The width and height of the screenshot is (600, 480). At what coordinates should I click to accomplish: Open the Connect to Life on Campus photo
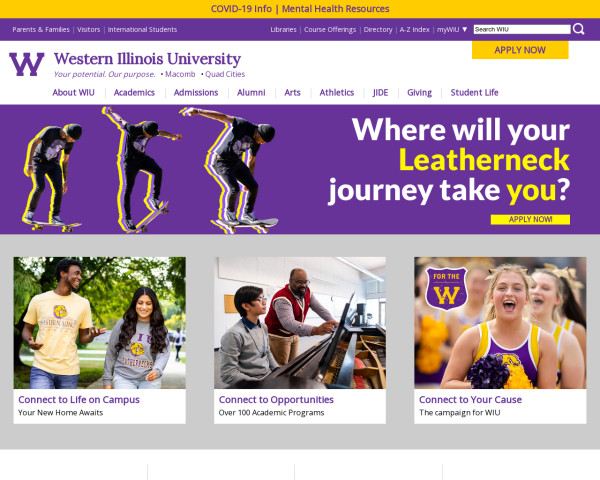[99, 323]
